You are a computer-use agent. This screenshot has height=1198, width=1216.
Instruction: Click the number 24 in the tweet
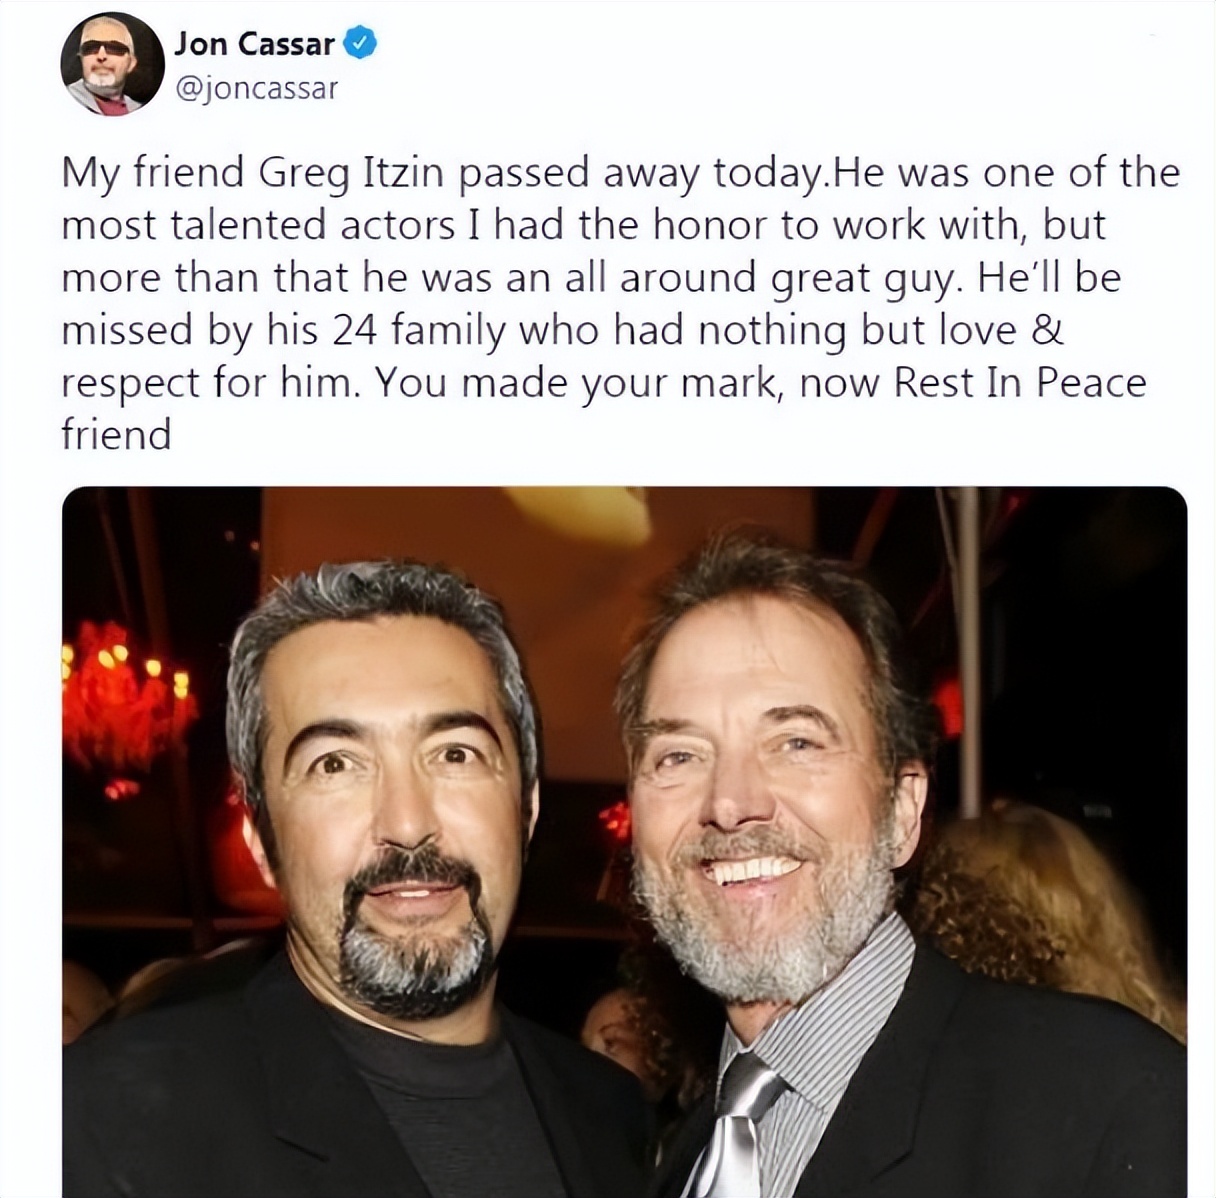pos(354,331)
